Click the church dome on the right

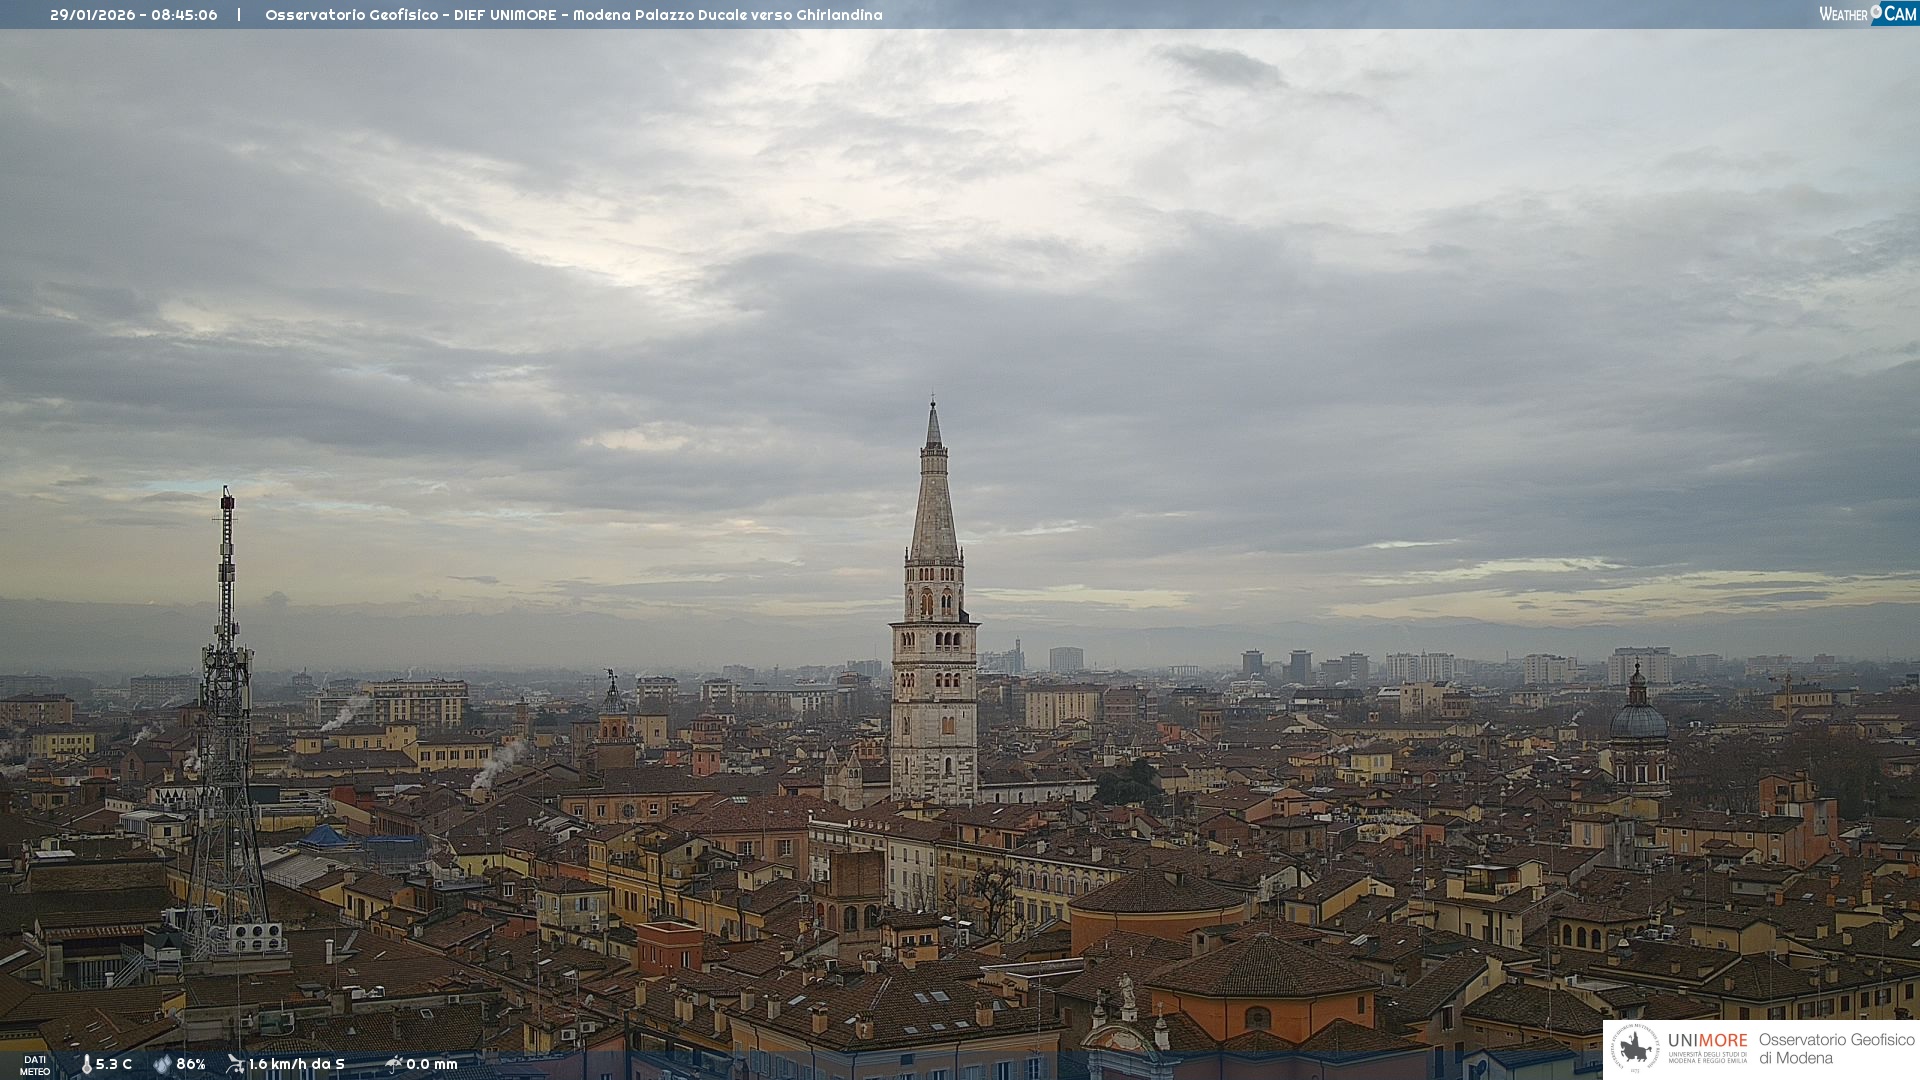[x=1638, y=720]
